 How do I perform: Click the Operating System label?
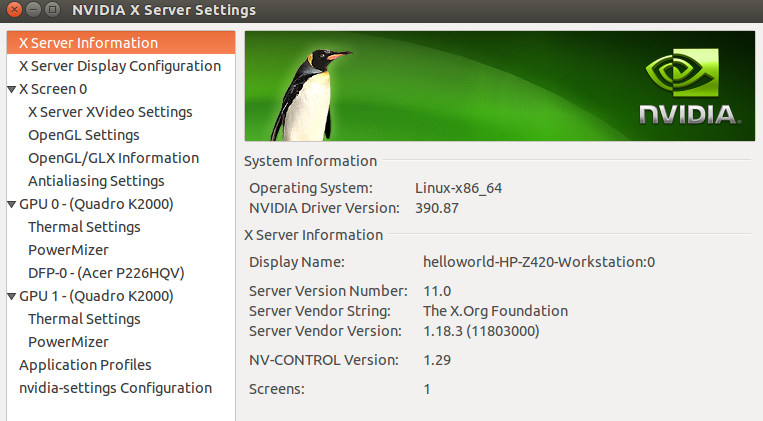pos(311,188)
